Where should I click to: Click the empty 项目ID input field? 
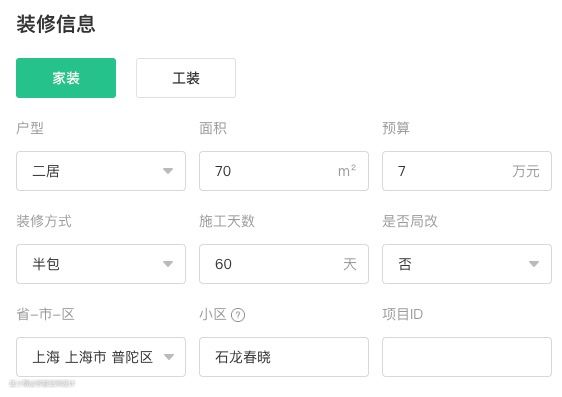tap(467, 357)
